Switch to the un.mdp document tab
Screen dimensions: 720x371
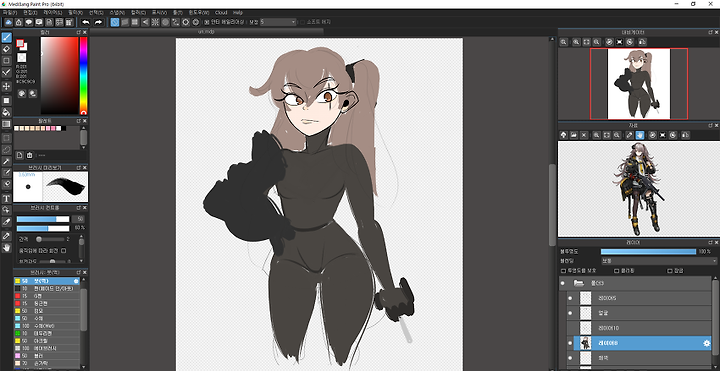click(x=207, y=32)
